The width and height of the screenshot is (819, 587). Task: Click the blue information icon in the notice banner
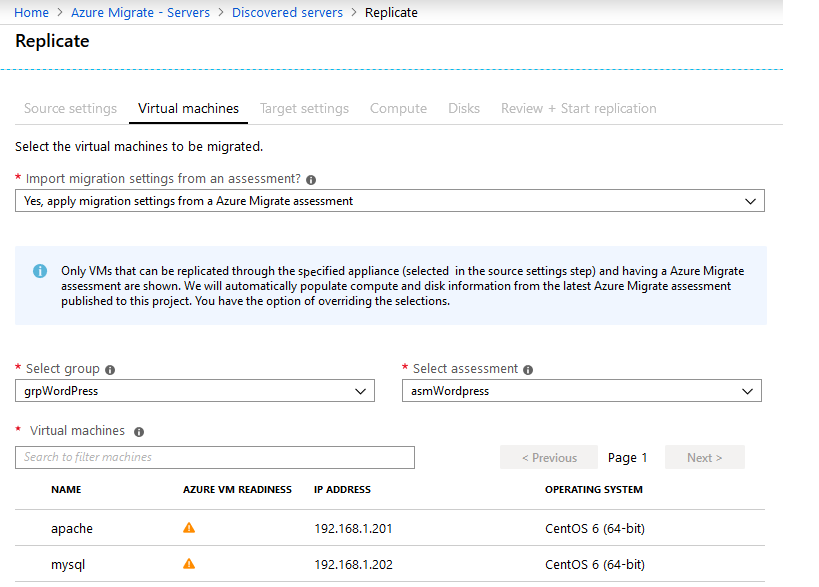tap(40, 271)
